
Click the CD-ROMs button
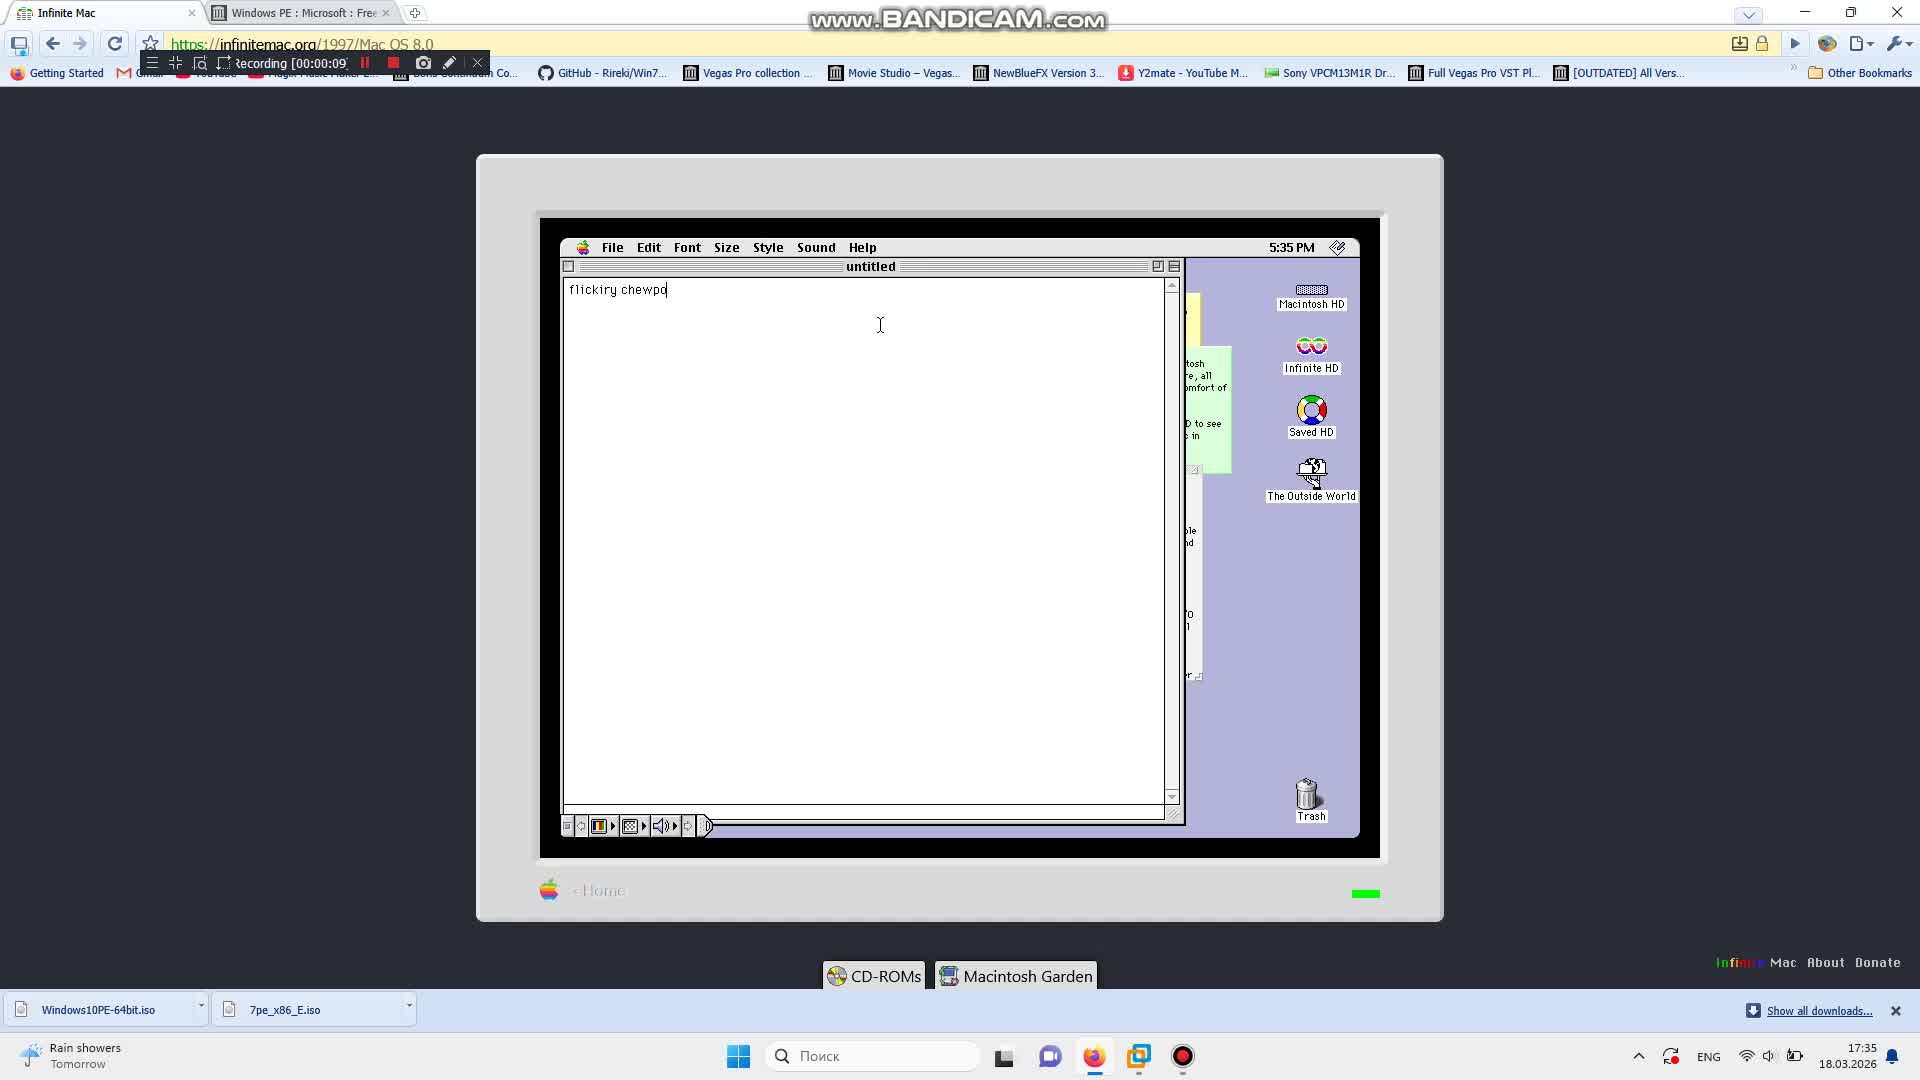[x=874, y=976]
